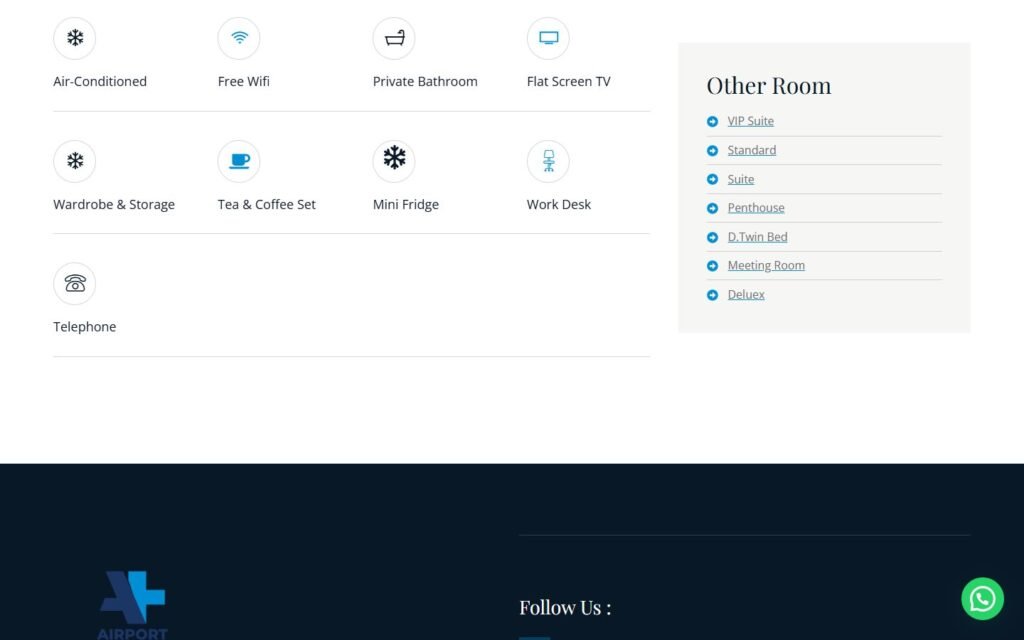This screenshot has height=640, width=1024.
Task: Click the Wardrobe & Storage icon
Action: [75, 161]
